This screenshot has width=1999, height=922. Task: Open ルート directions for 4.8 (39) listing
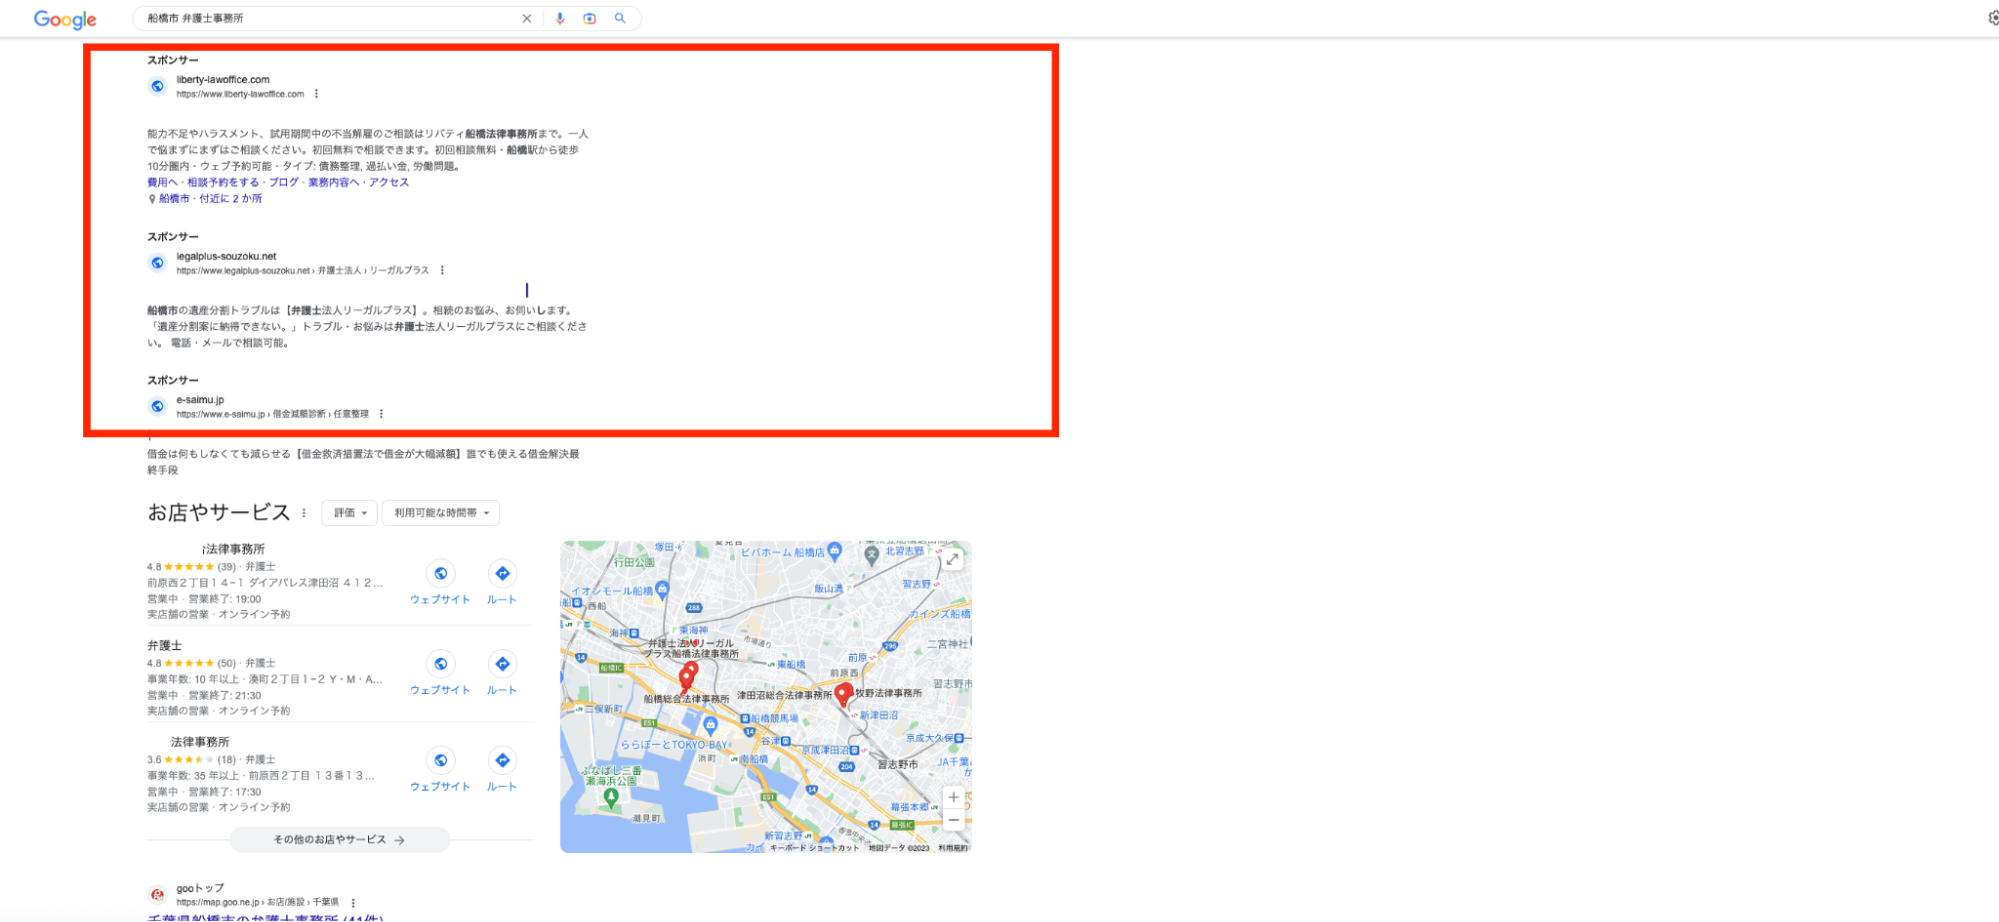pyautogui.click(x=502, y=573)
